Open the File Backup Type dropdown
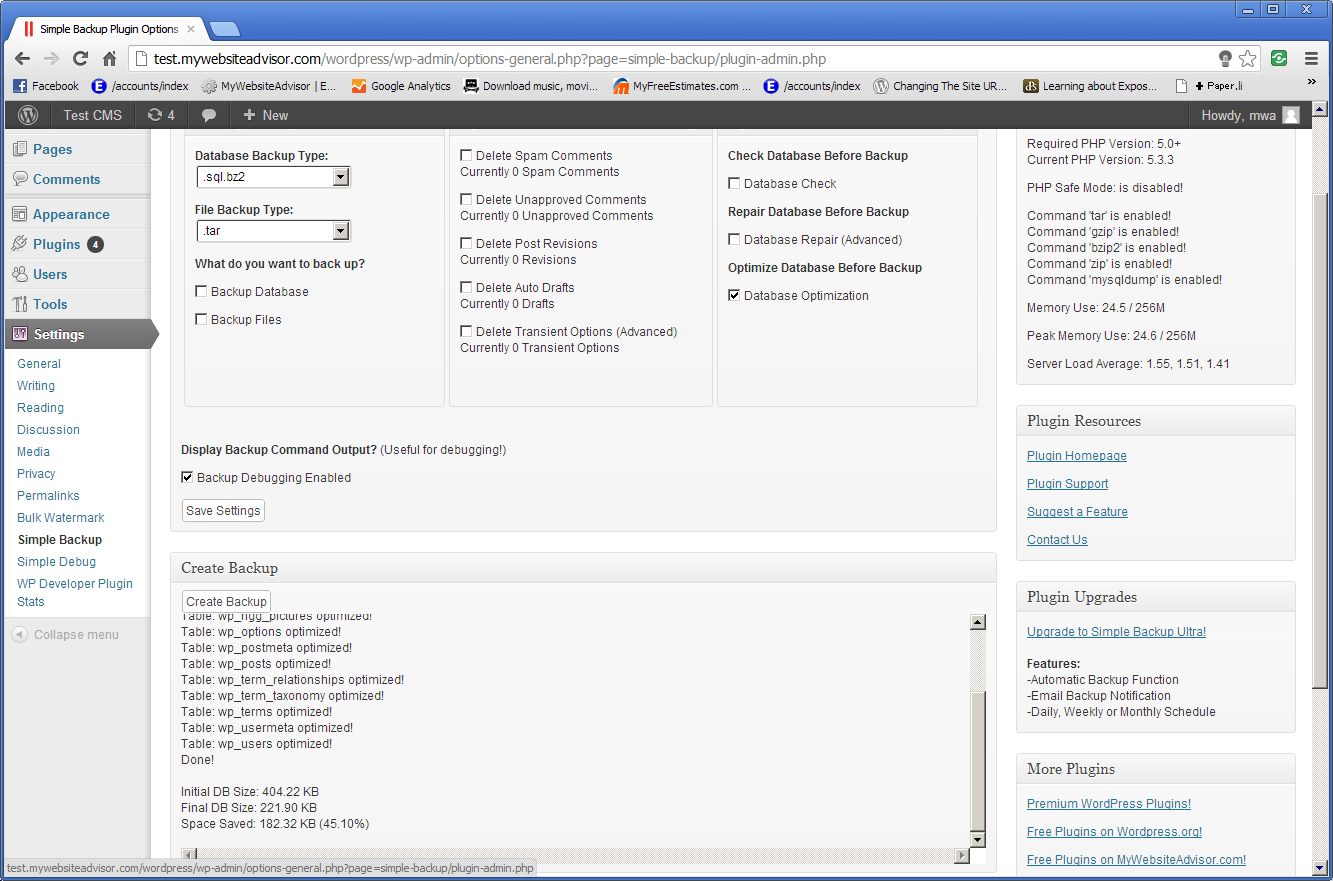Image resolution: width=1333 pixels, height=881 pixels. tap(273, 231)
